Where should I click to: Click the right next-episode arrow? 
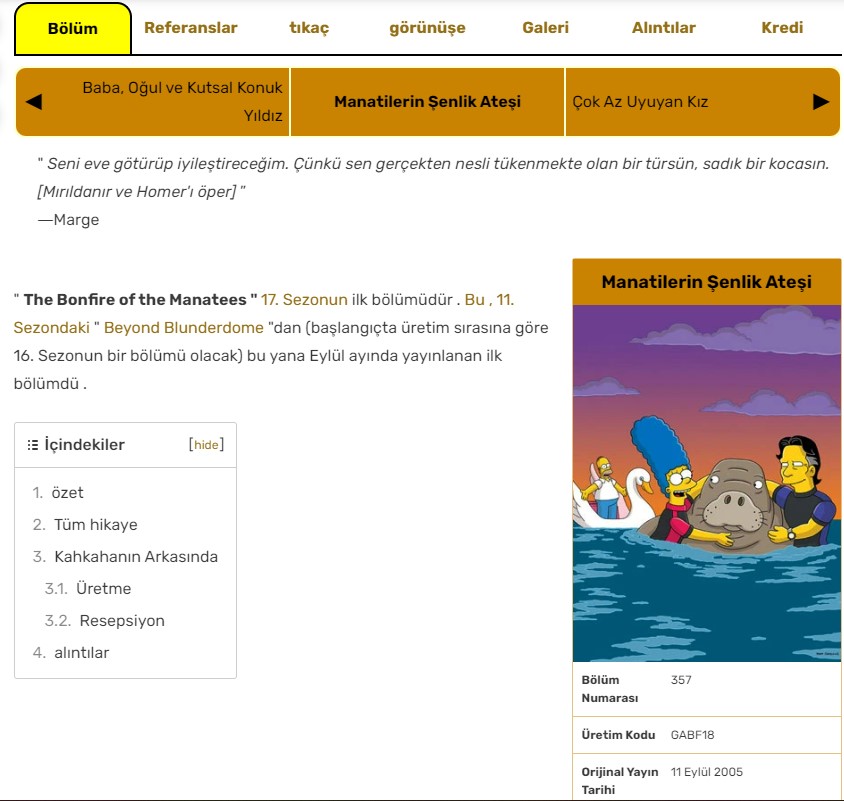point(821,102)
